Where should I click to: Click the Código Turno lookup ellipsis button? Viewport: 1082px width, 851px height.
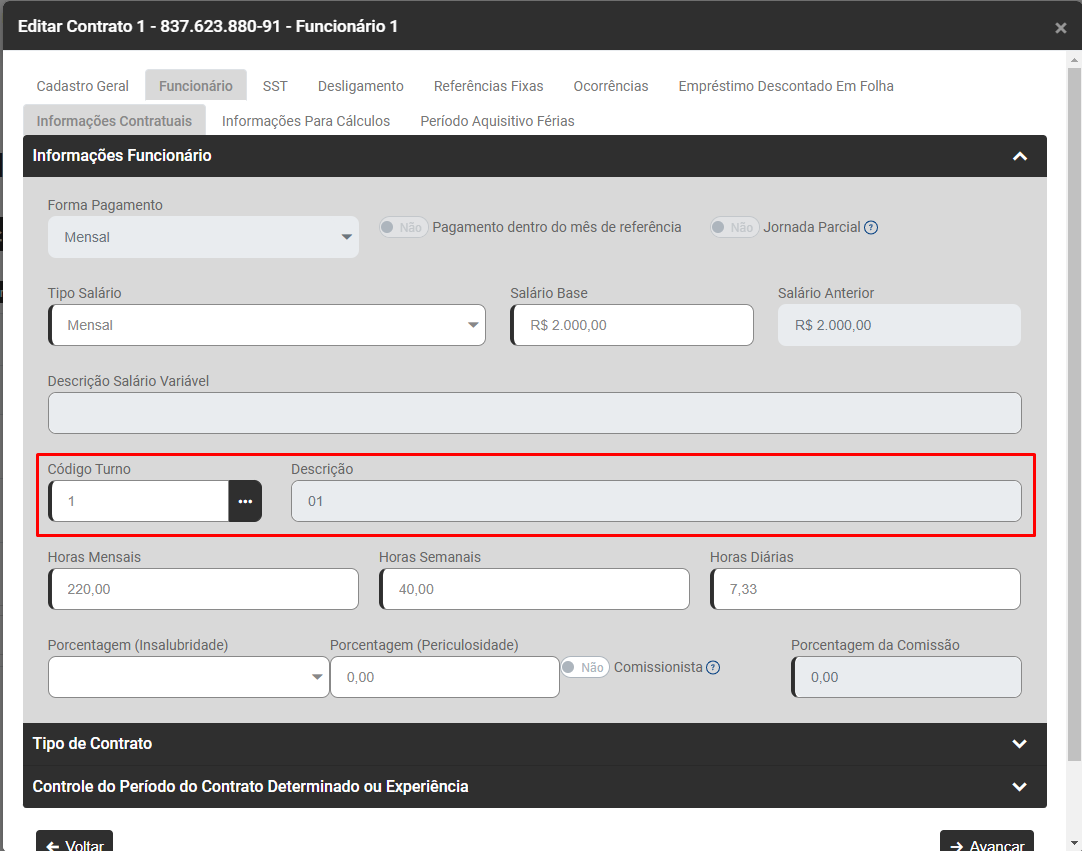(245, 501)
